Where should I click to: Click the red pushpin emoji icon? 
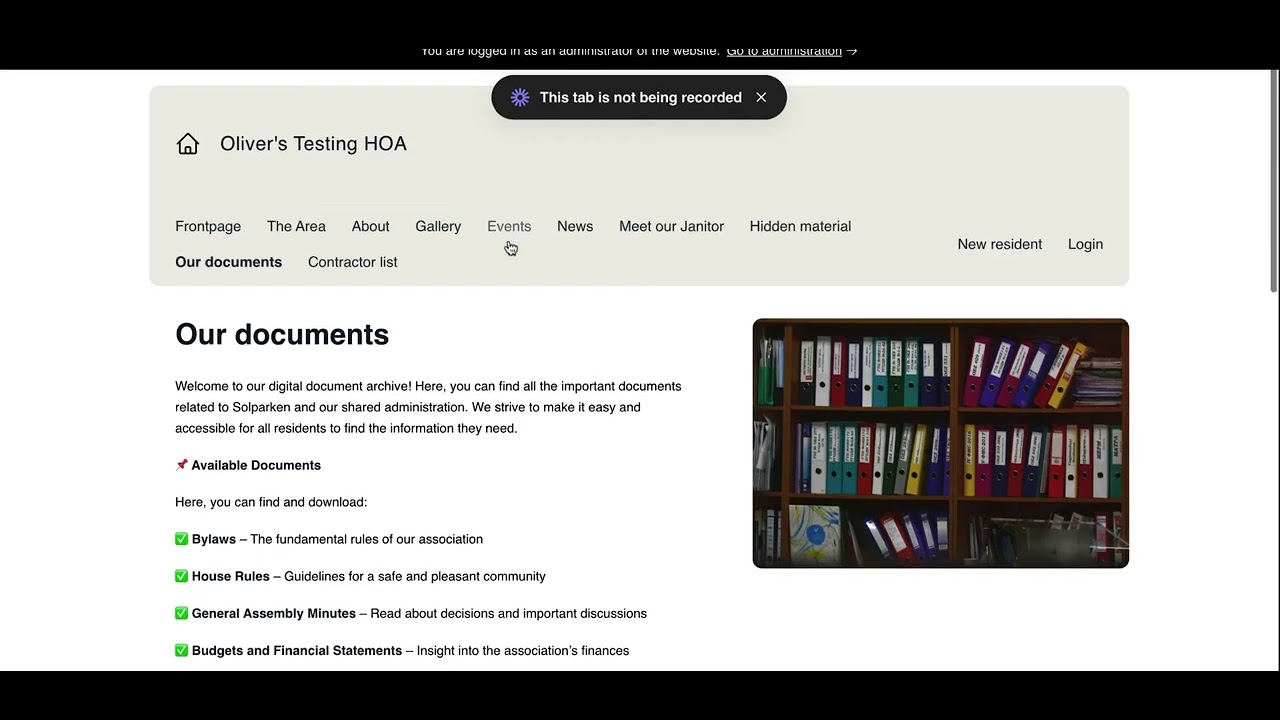tap(181, 465)
